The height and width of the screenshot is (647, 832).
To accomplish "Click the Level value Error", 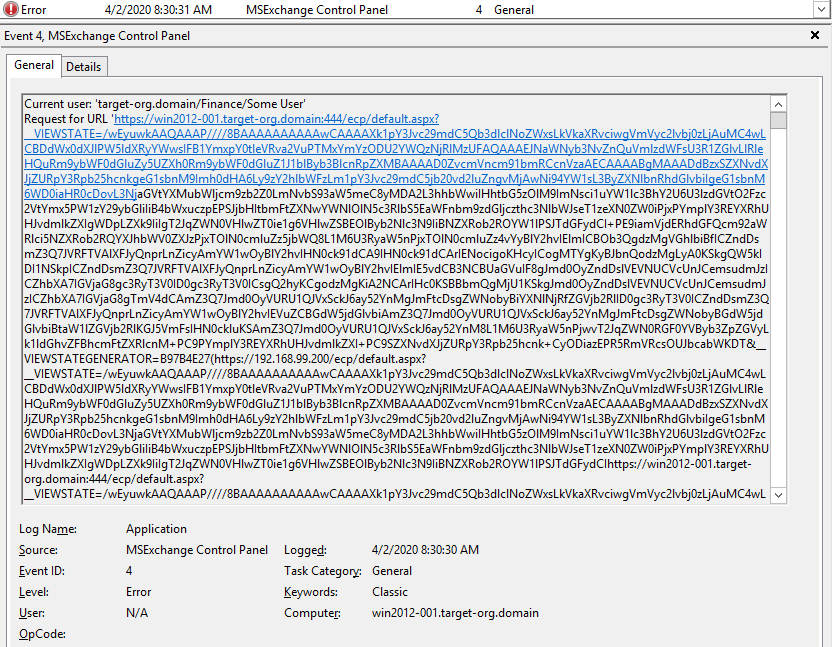I will [140, 592].
